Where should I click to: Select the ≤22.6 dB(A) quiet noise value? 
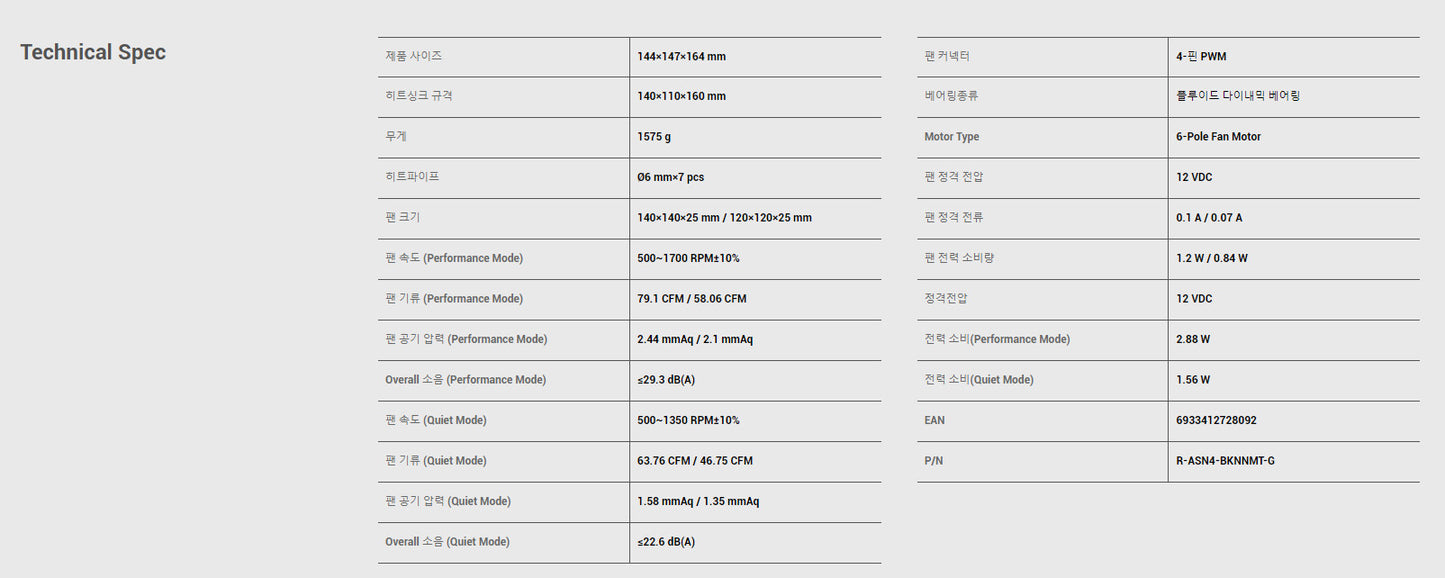(665, 542)
